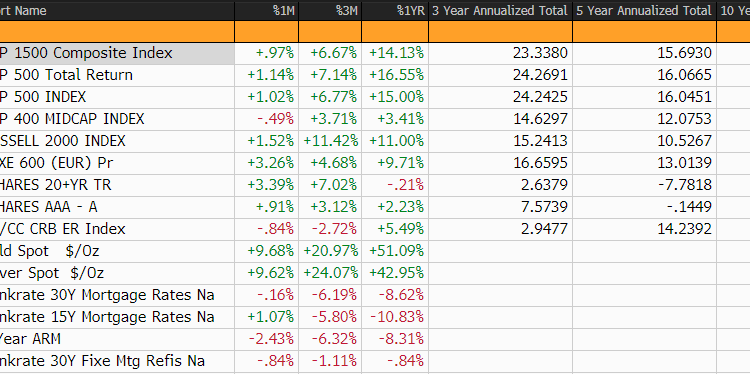Click the 3 Year Annualized Total header
Screen dimensions: 750x374
[500, 11]
